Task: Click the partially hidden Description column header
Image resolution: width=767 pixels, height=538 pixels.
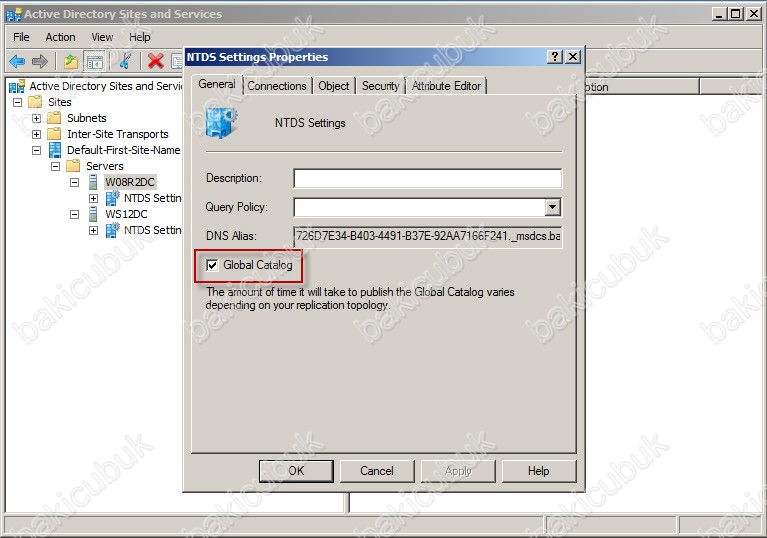Action: tap(642, 87)
